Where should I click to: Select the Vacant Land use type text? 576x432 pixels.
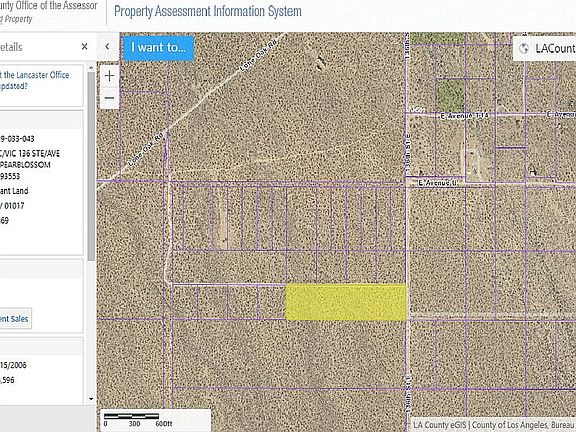point(14,191)
